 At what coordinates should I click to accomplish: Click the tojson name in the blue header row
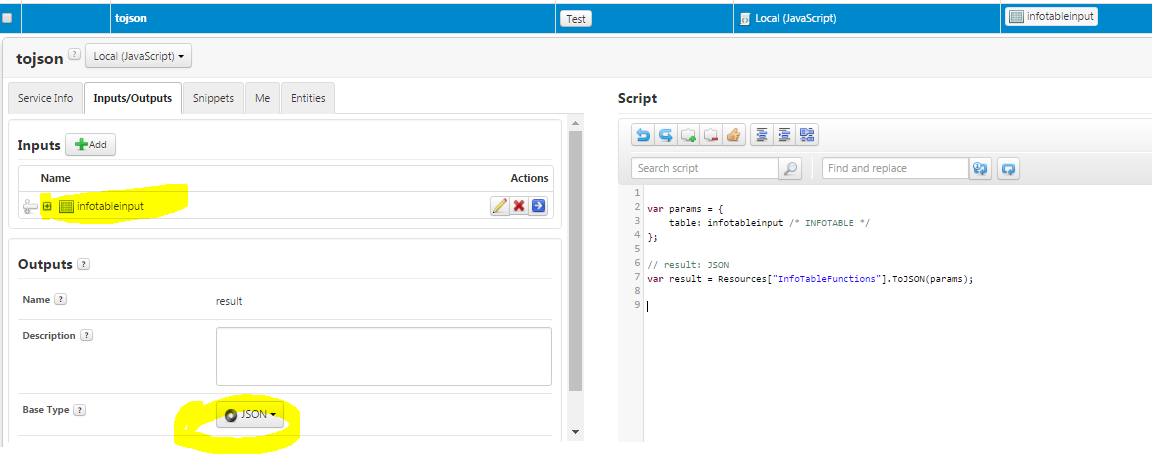click(131, 18)
